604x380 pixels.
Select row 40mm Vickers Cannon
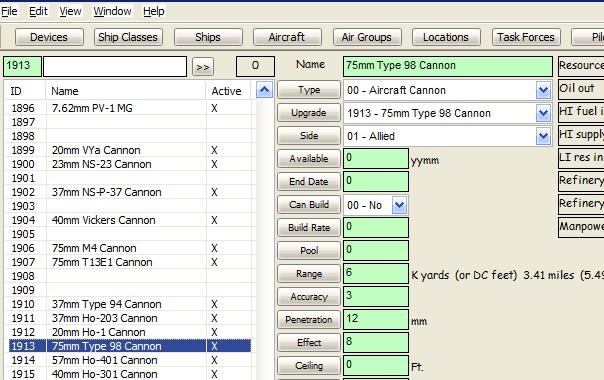tap(130, 220)
